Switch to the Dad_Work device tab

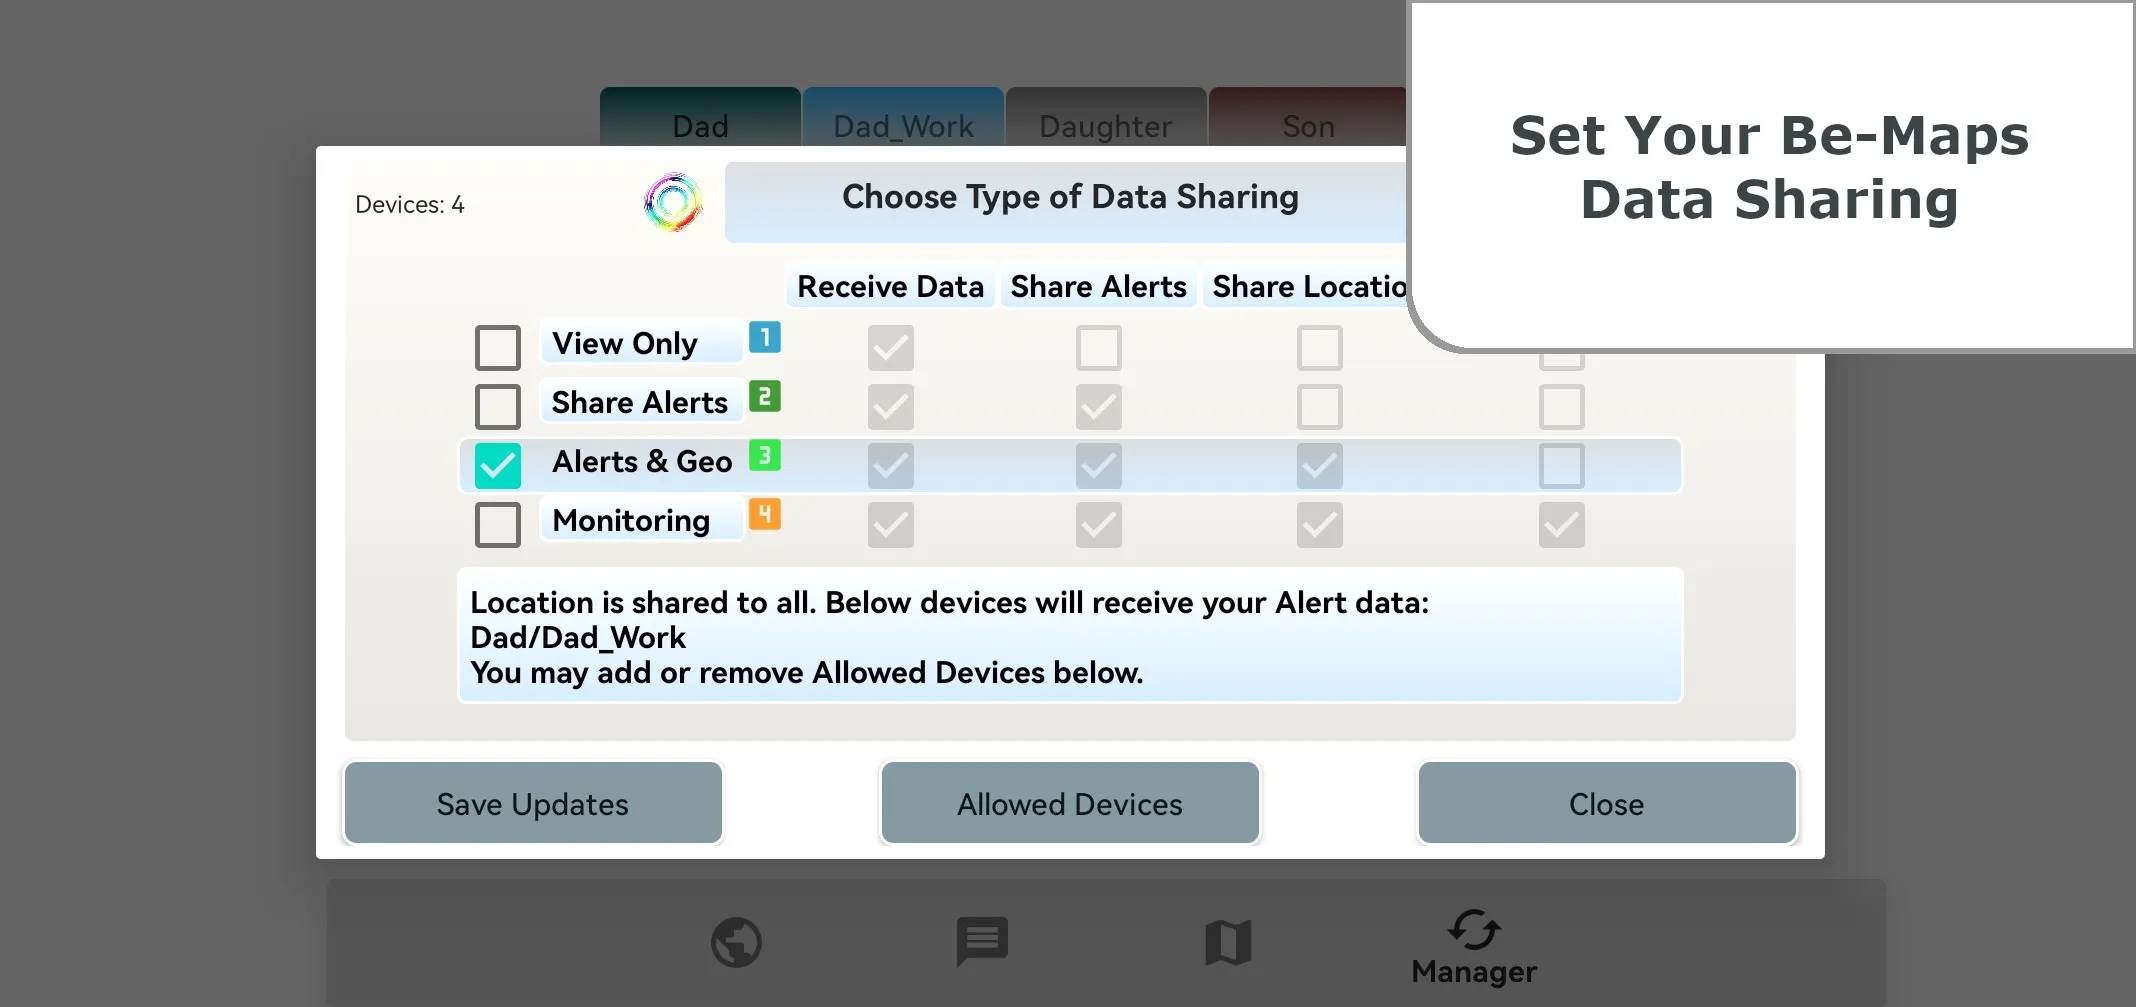[903, 118]
